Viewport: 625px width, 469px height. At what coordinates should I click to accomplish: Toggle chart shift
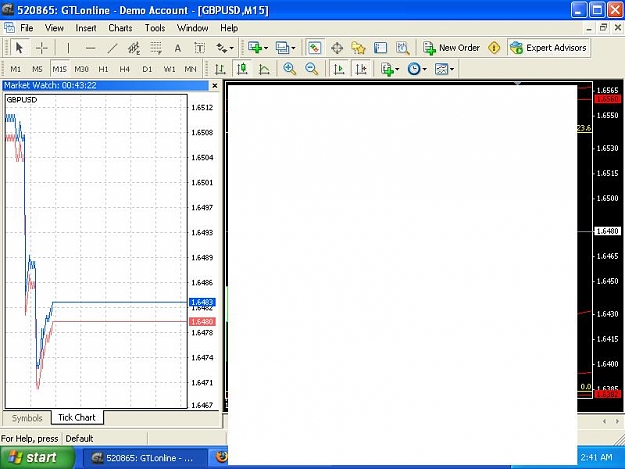361,69
